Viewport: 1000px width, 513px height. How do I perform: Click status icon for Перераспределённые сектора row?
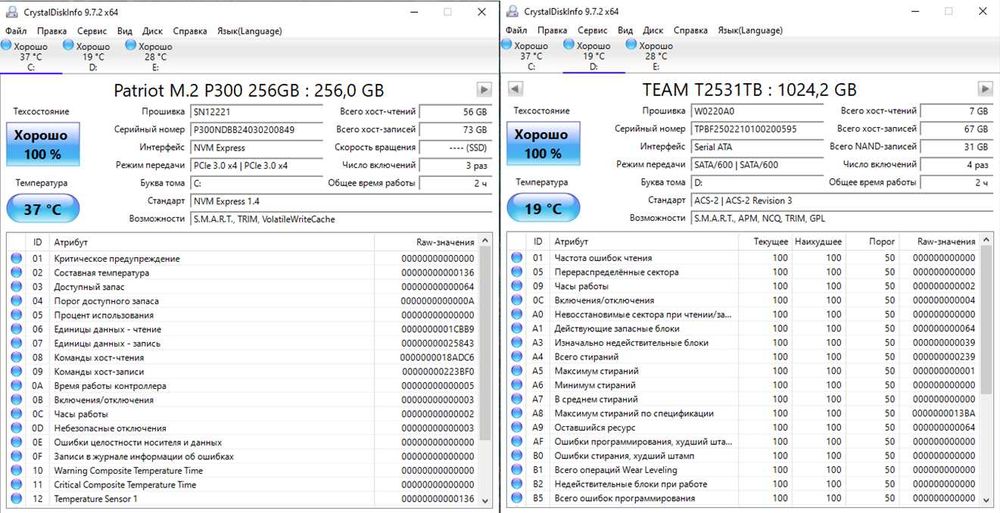coord(517,272)
